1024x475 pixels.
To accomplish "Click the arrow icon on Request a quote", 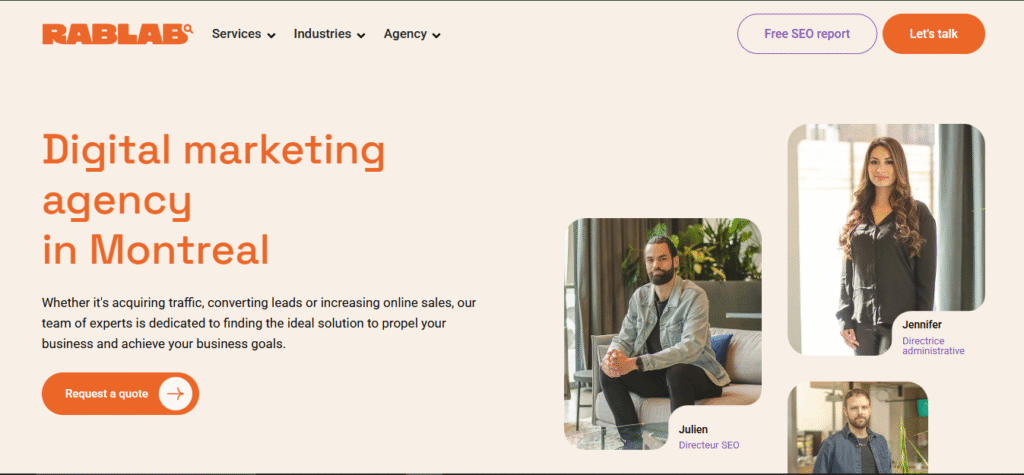I will coord(176,394).
